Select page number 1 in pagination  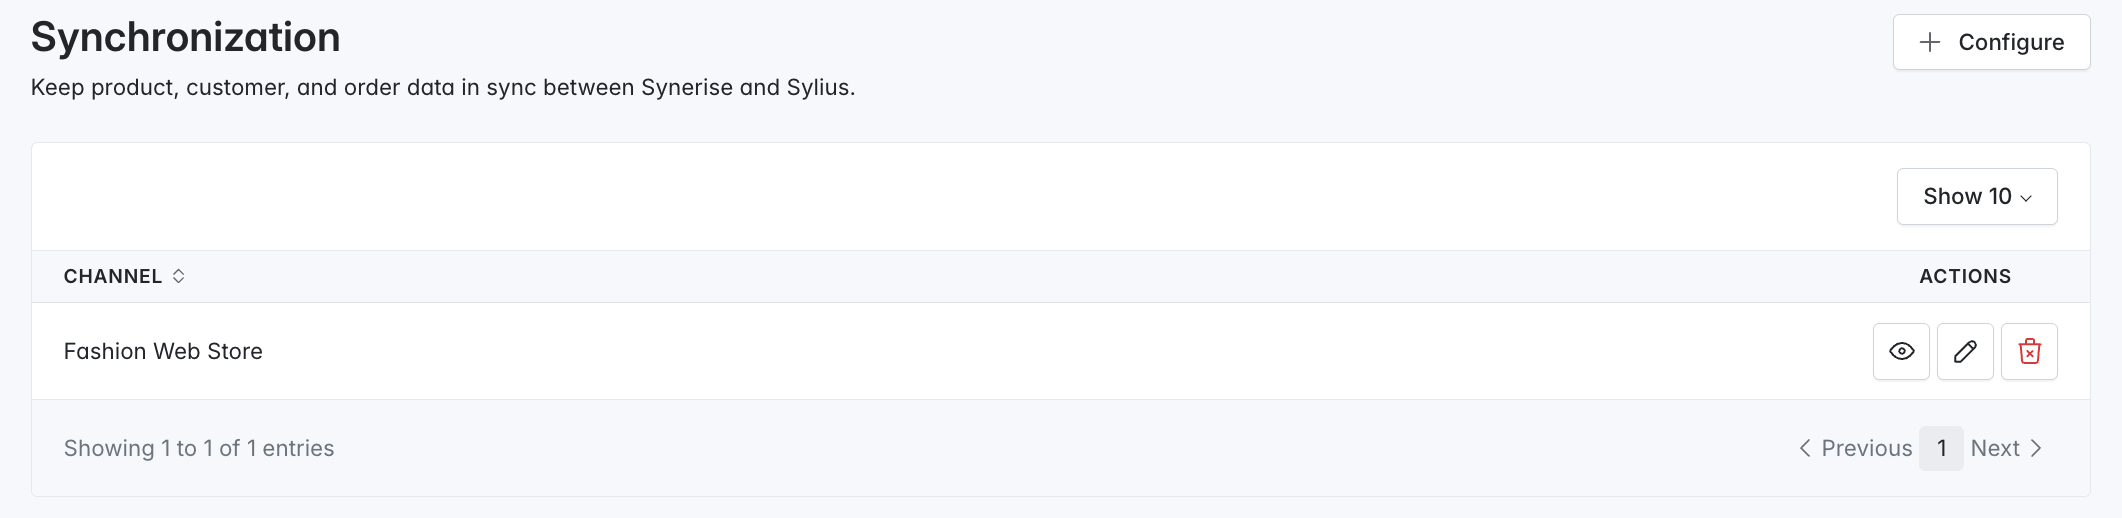(x=1941, y=448)
